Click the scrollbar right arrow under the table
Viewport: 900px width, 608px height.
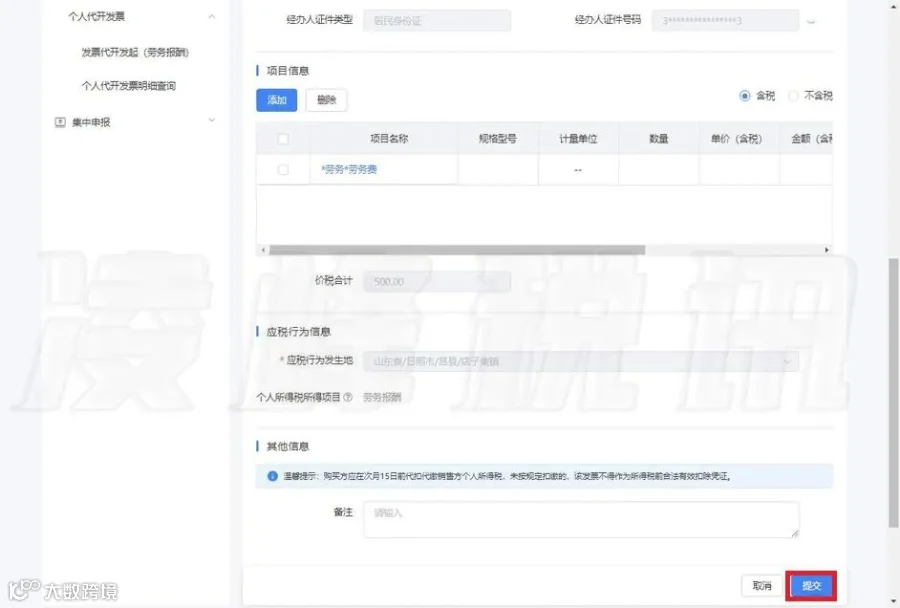point(827,250)
